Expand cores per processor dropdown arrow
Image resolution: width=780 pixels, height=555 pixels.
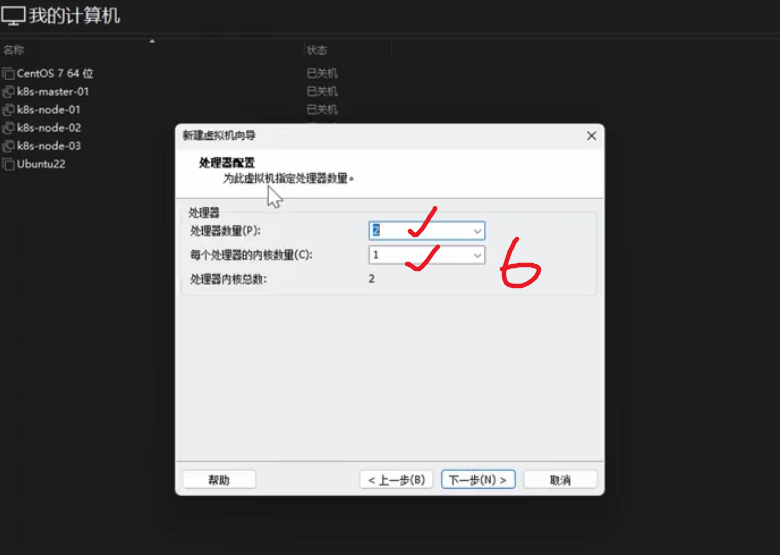coord(477,255)
